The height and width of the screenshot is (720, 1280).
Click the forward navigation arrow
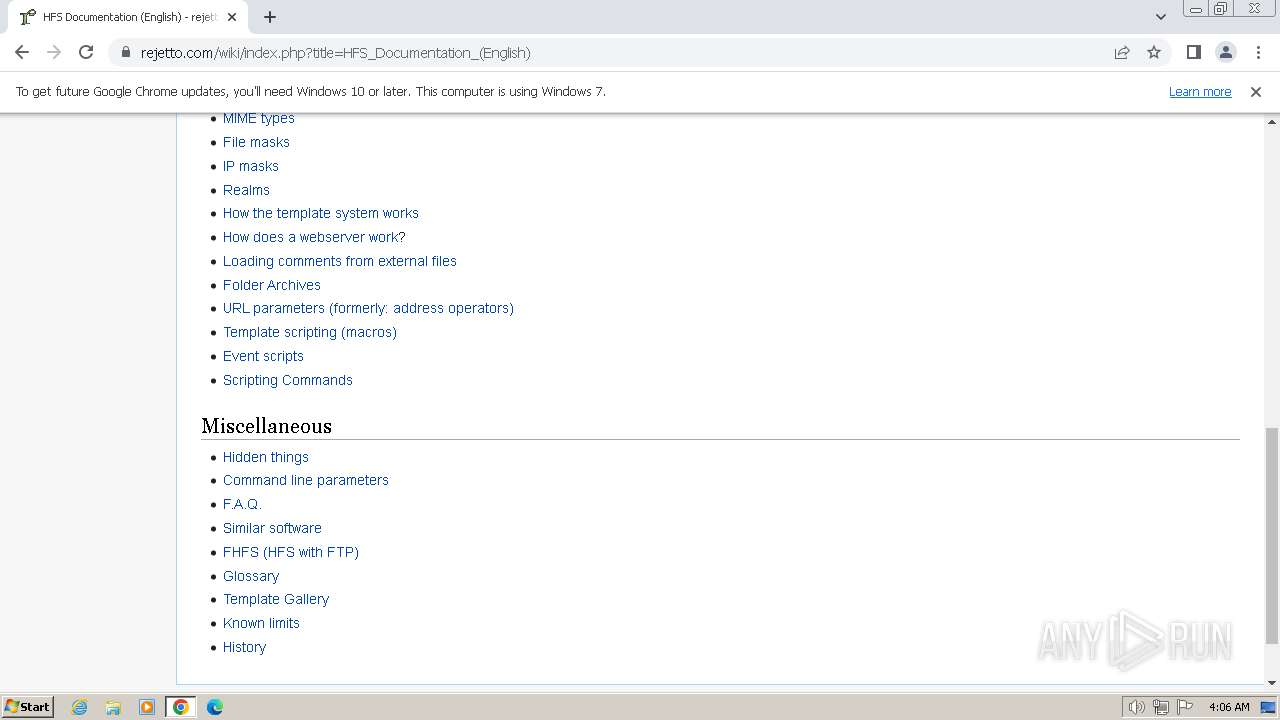tap(54, 52)
